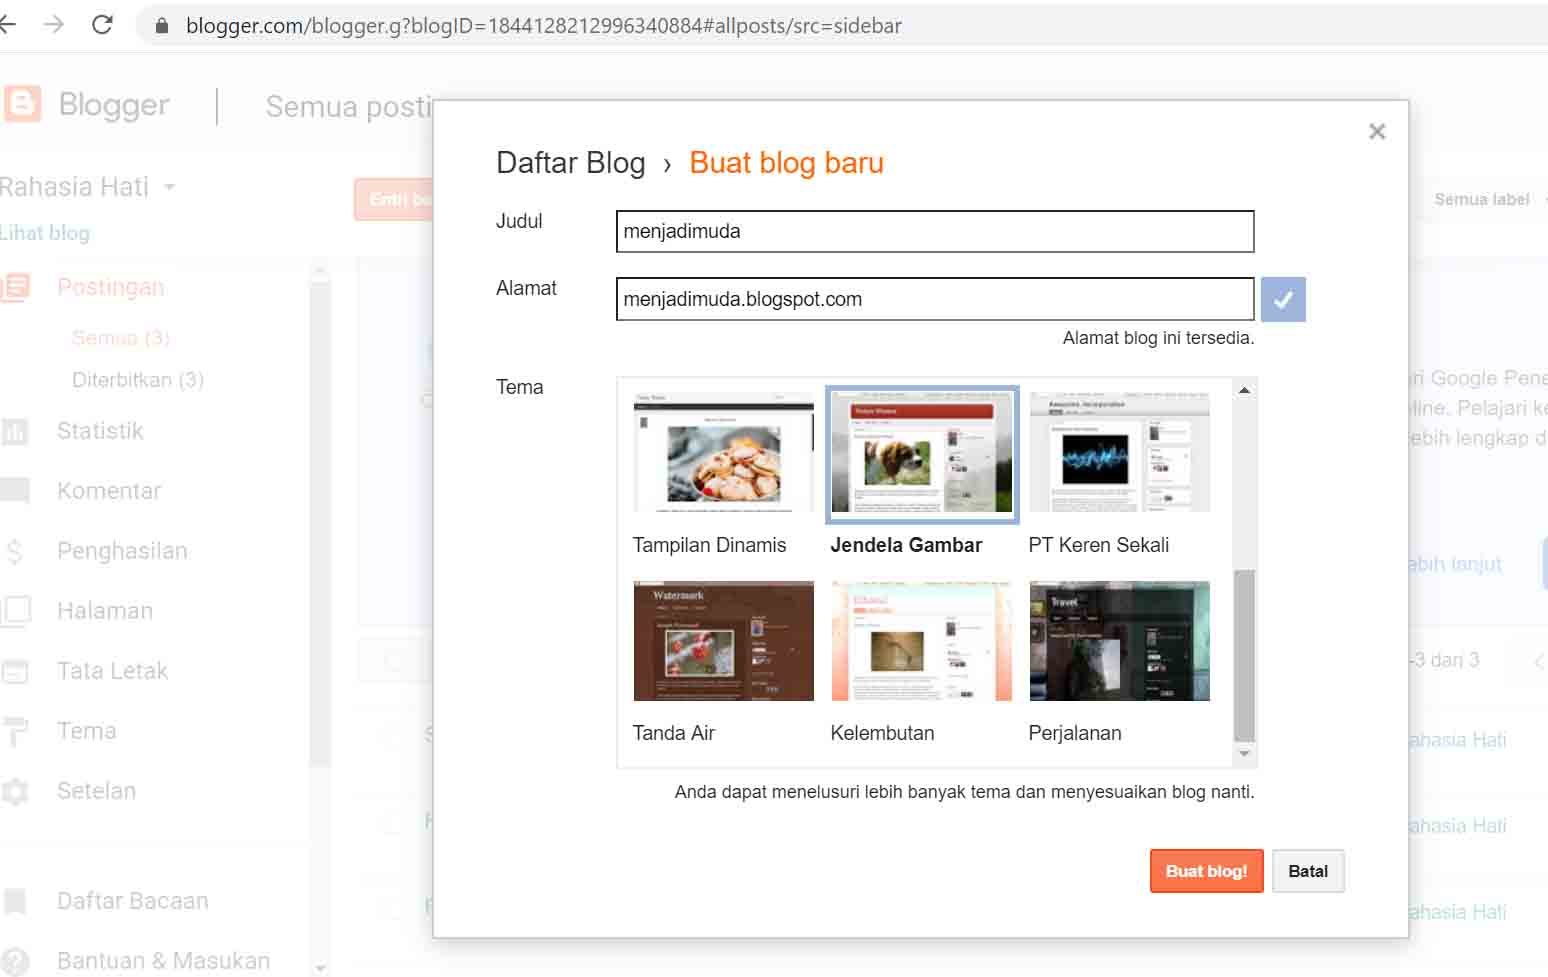The width and height of the screenshot is (1548, 977).
Task: Click the theme list scroll down arrow
Action: (x=1244, y=754)
